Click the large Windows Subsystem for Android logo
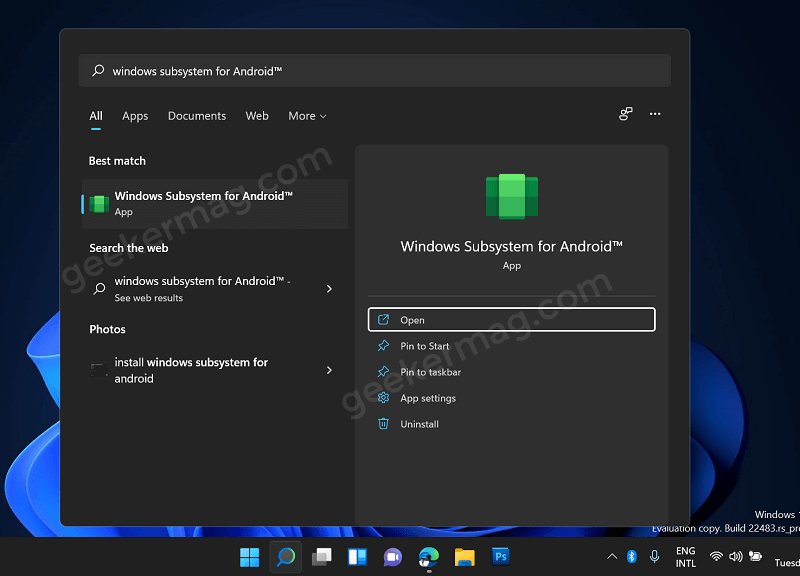This screenshot has width=800, height=576. 512,196
